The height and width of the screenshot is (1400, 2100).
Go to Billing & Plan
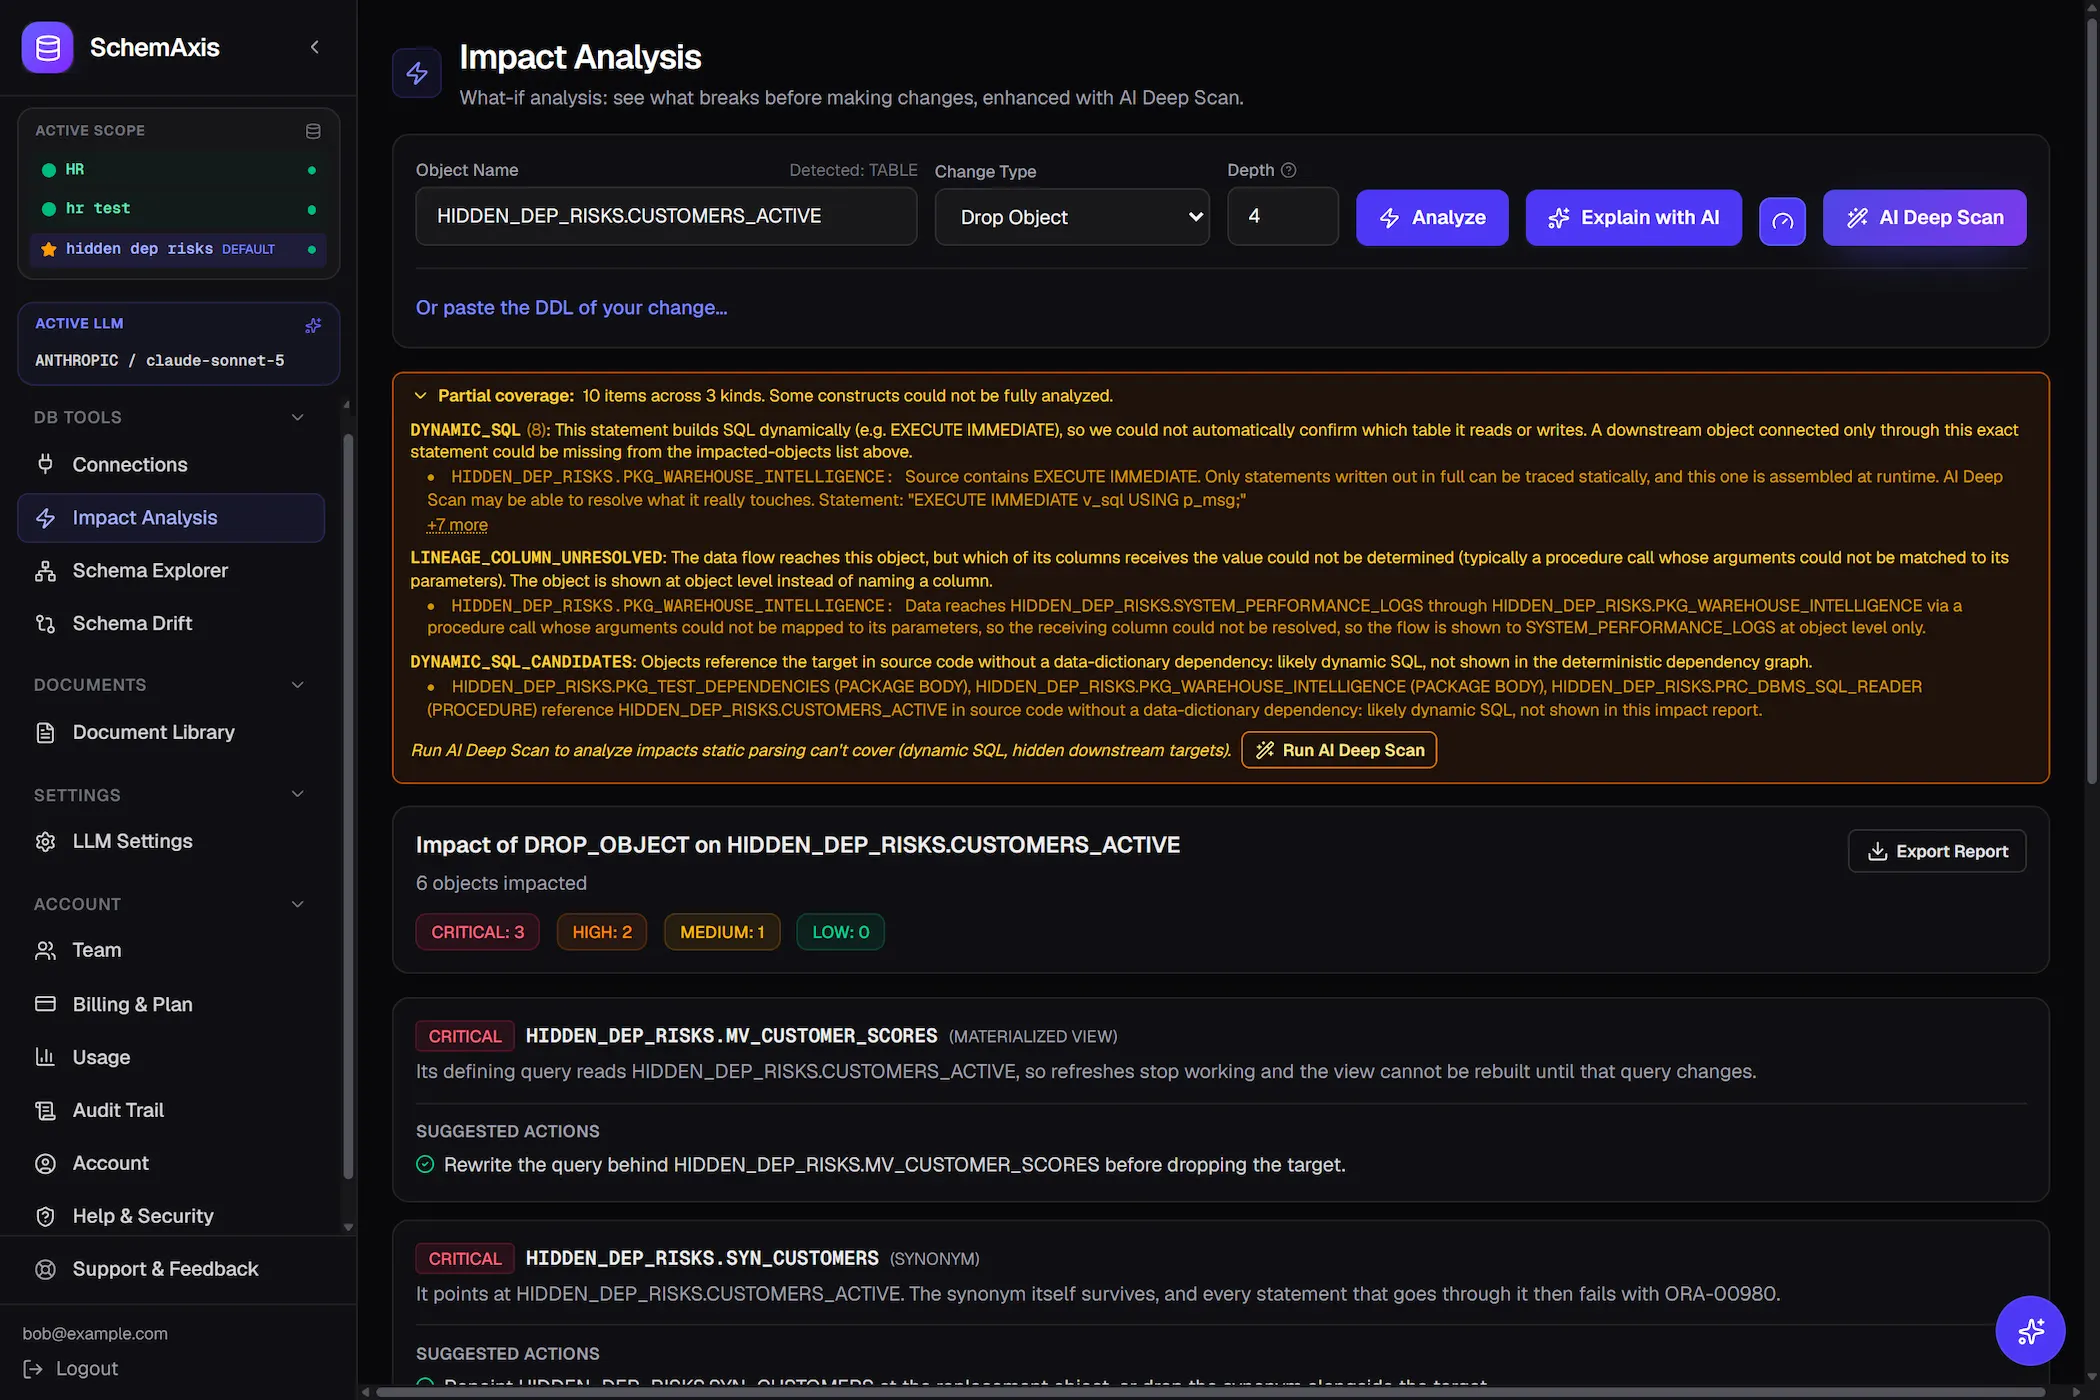pos(171,1004)
